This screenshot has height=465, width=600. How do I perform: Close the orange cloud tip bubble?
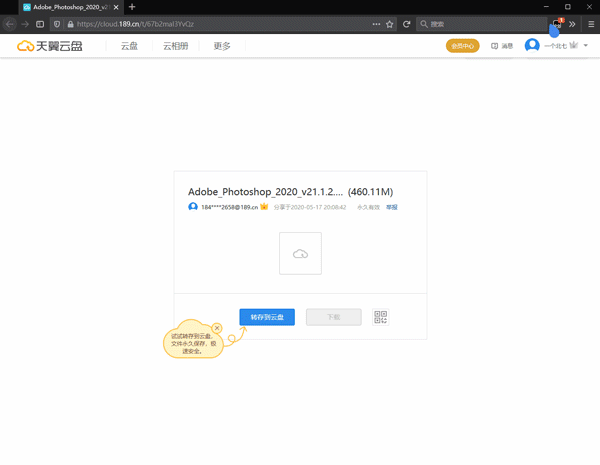point(217,328)
